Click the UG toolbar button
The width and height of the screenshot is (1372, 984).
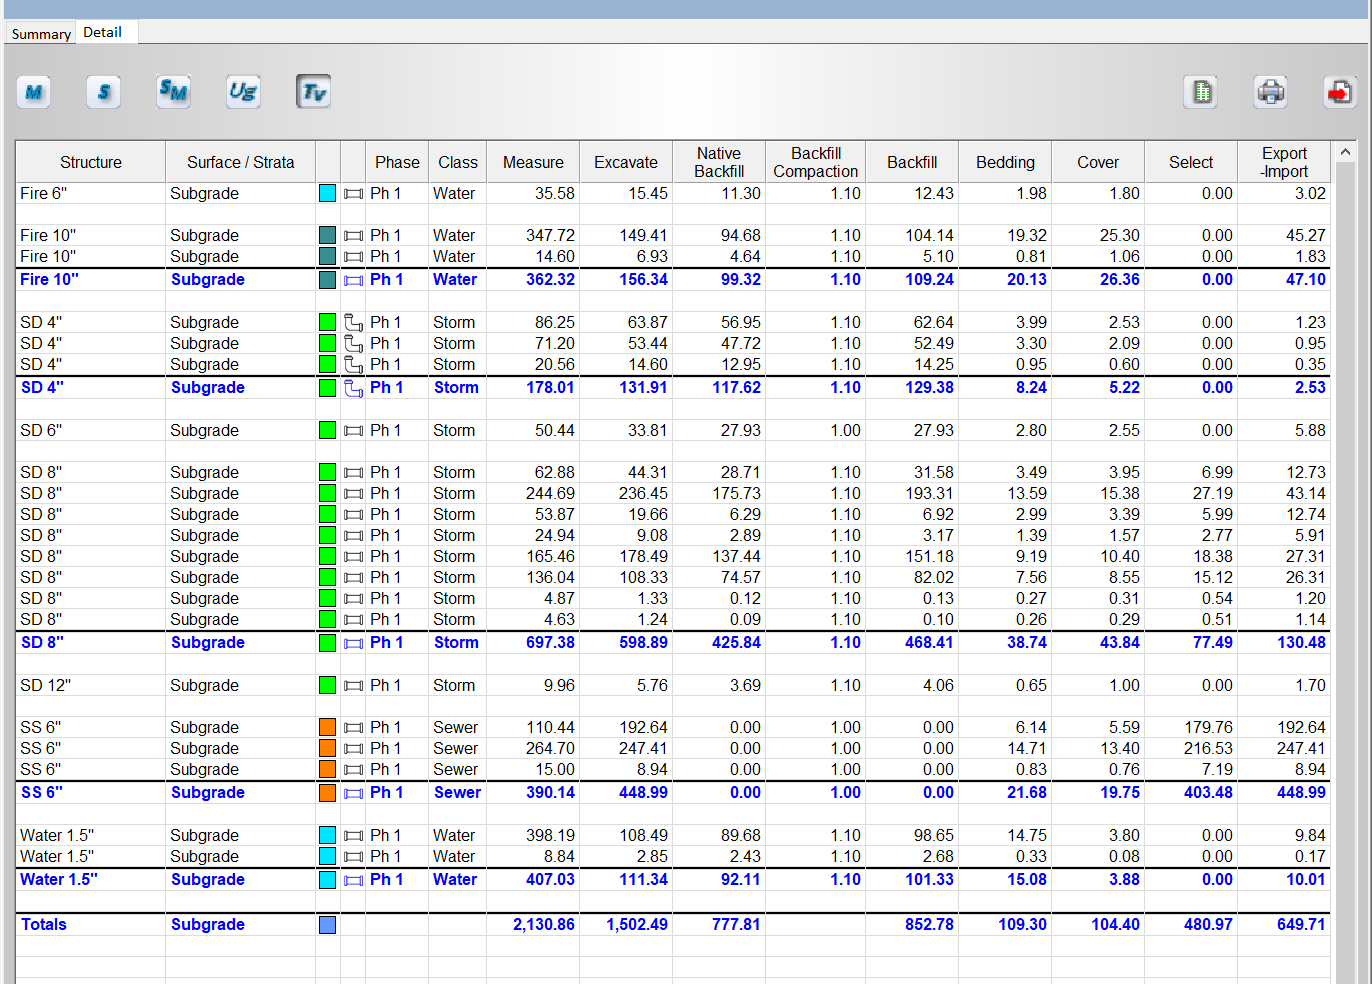(243, 92)
